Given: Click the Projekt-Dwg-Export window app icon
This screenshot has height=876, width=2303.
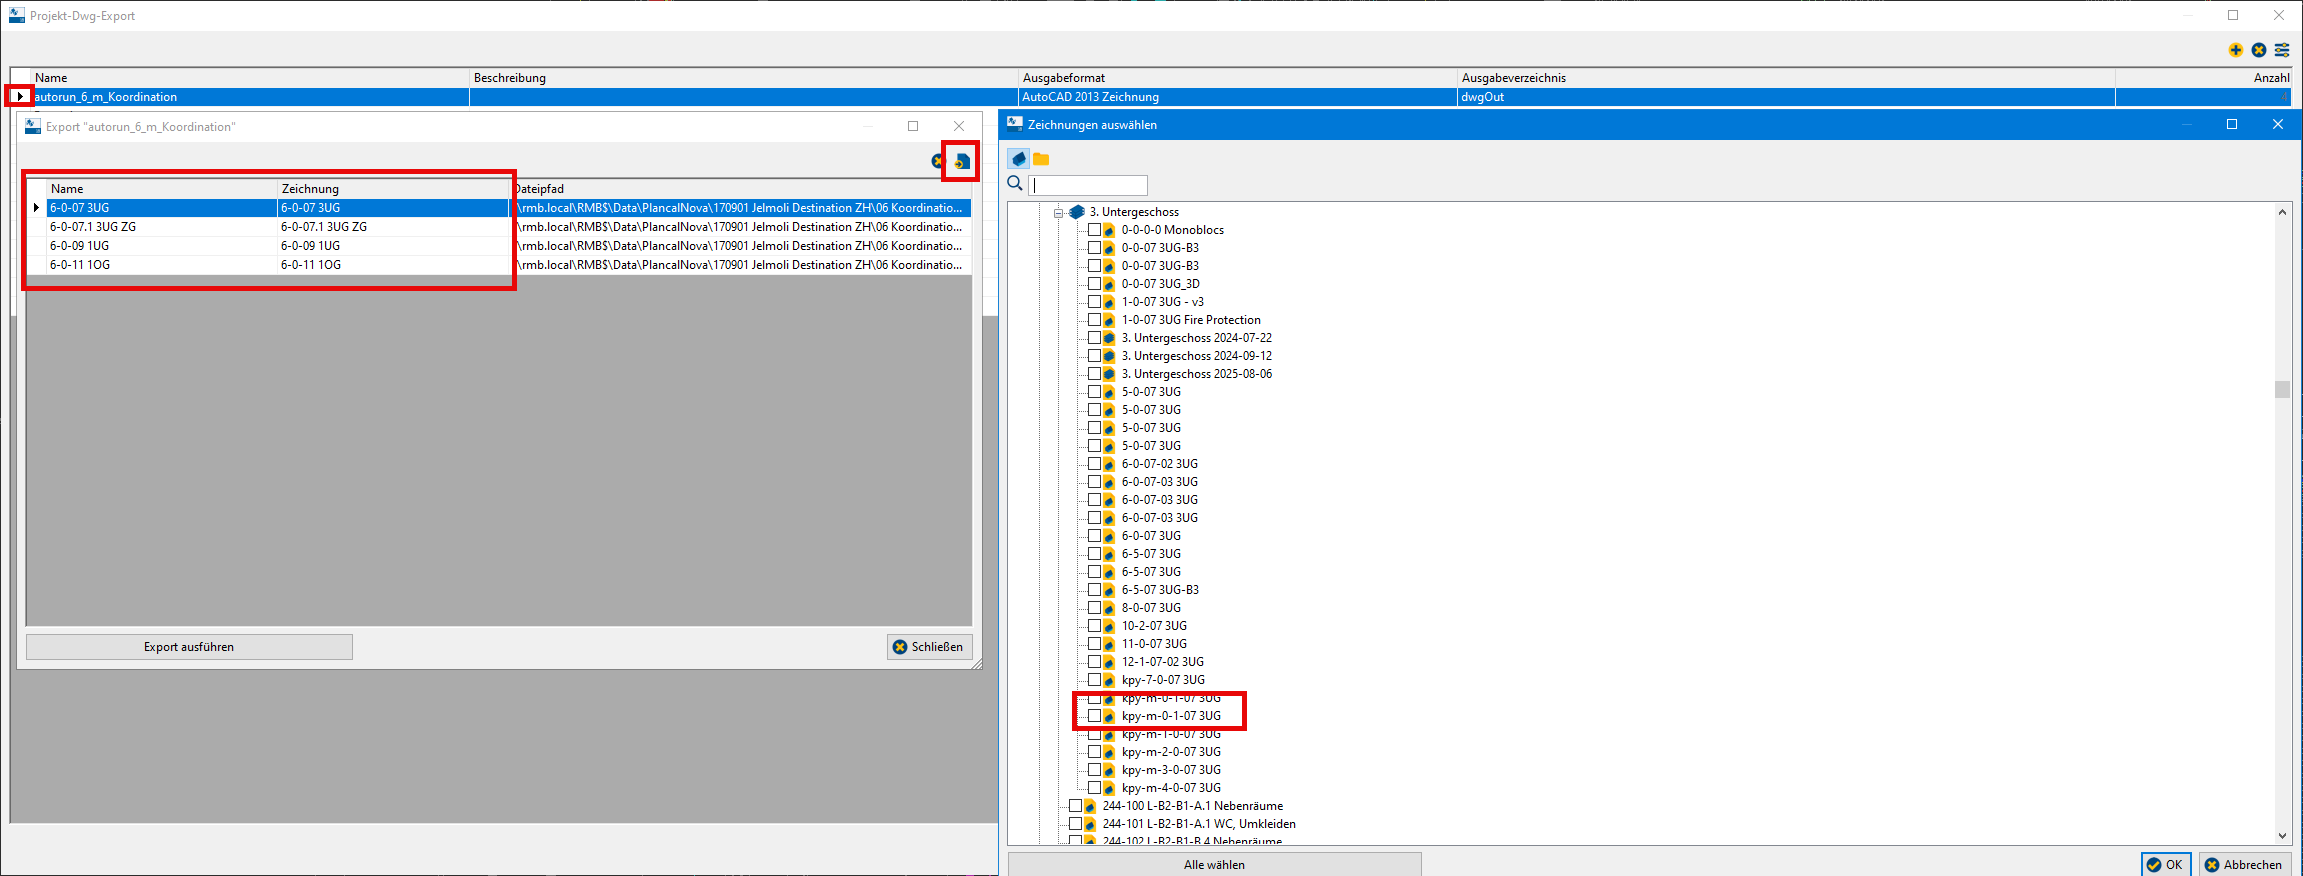Looking at the screenshot, I should pos(16,15).
